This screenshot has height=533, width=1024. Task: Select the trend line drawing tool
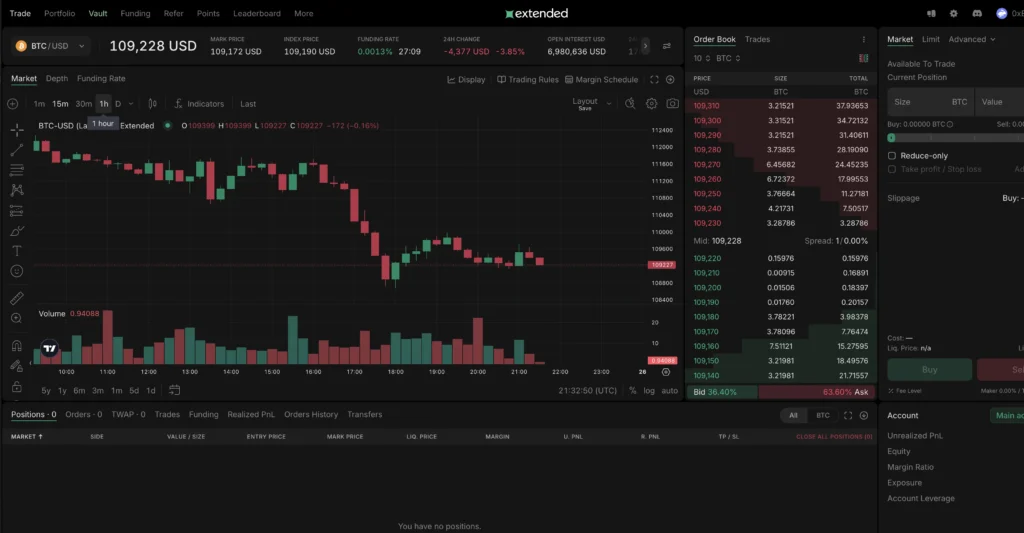point(17,150)
